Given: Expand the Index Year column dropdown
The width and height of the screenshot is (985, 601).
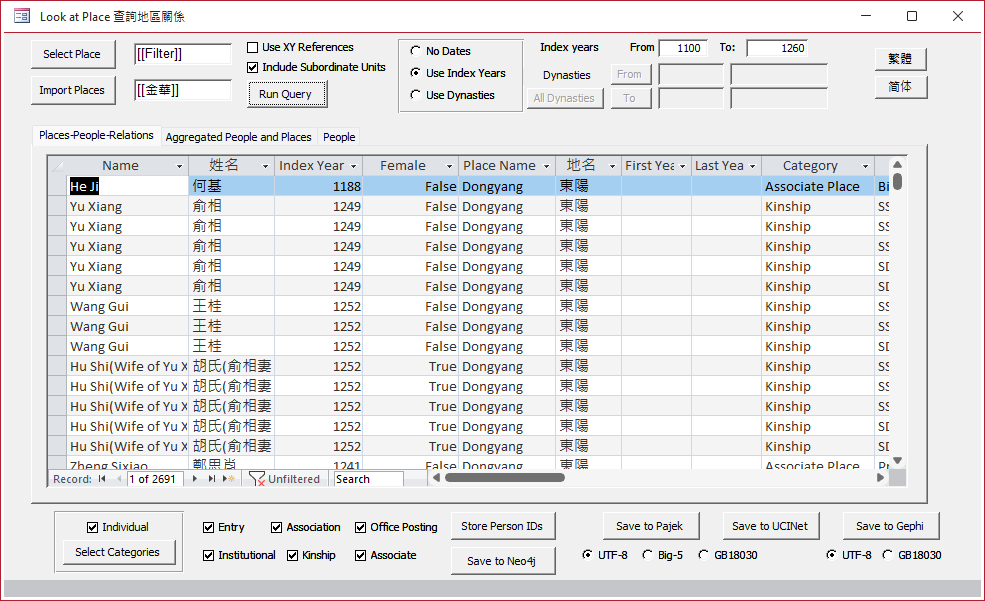Looking at the screenshot, I should (x=353, y=166).
